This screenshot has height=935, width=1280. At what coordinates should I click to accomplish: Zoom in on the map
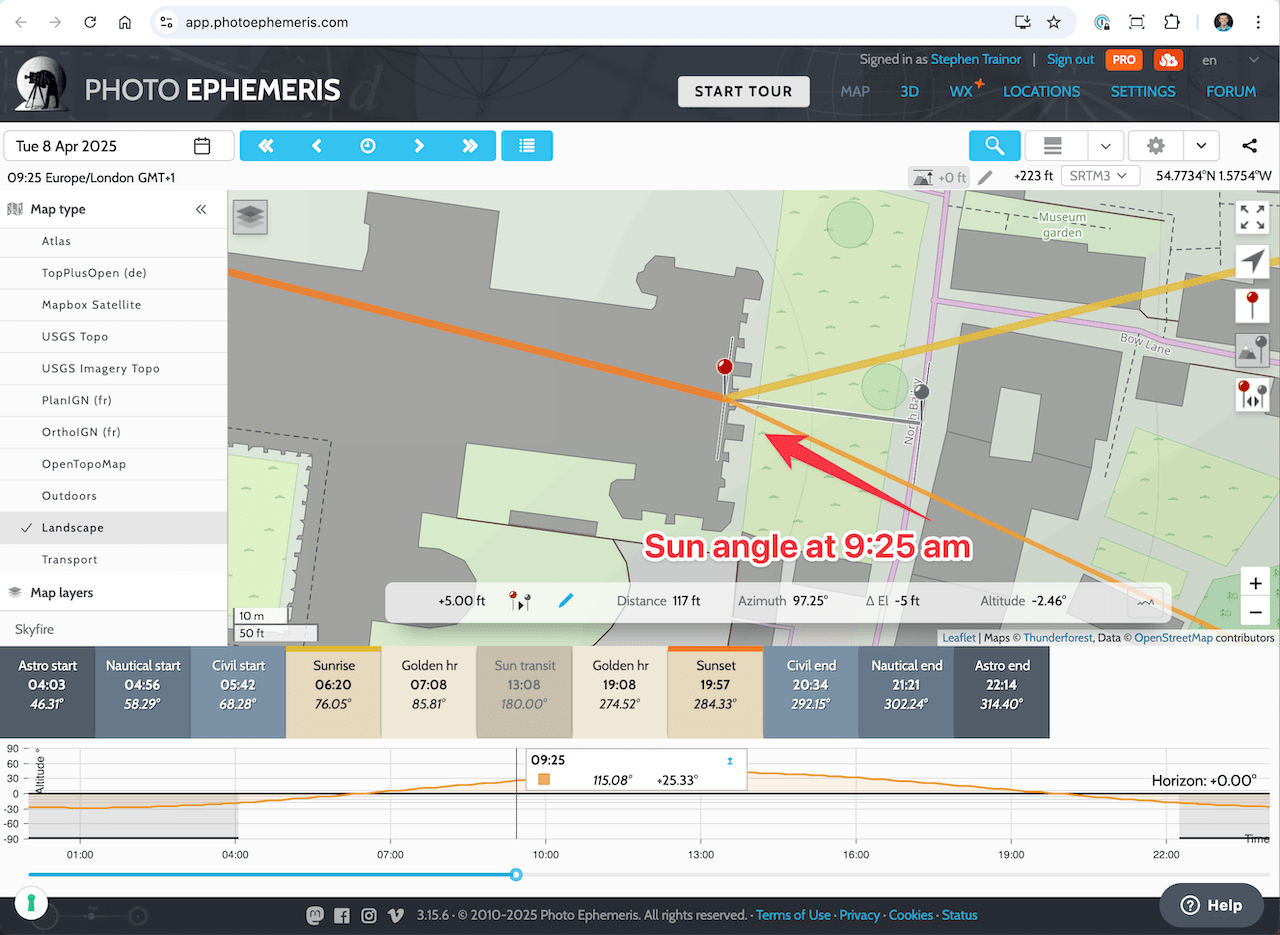[1256, 583]
